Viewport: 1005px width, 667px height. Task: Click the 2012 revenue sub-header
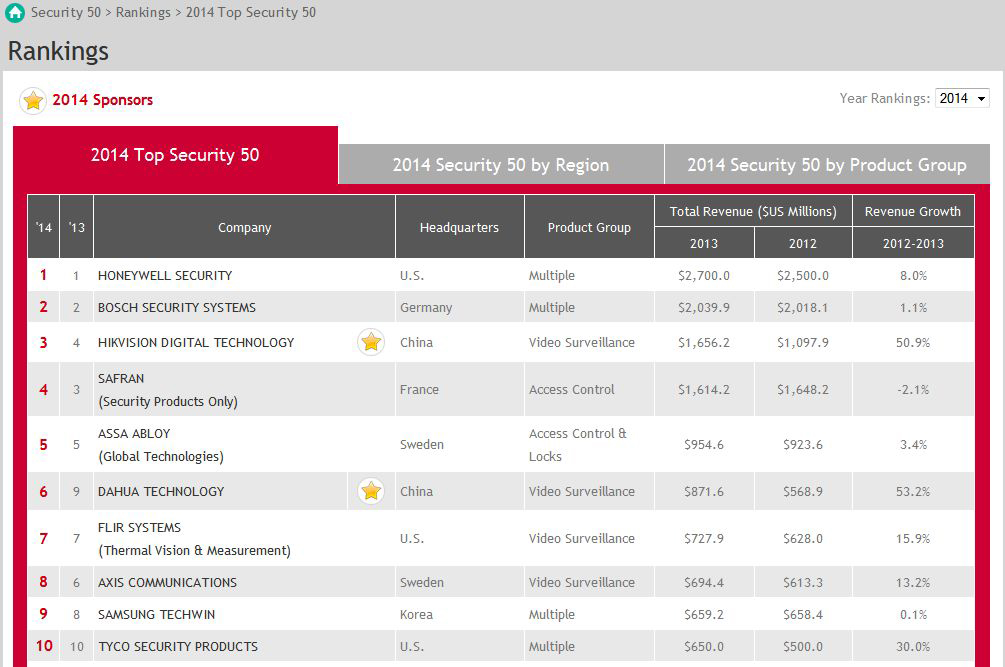(802, 243)
